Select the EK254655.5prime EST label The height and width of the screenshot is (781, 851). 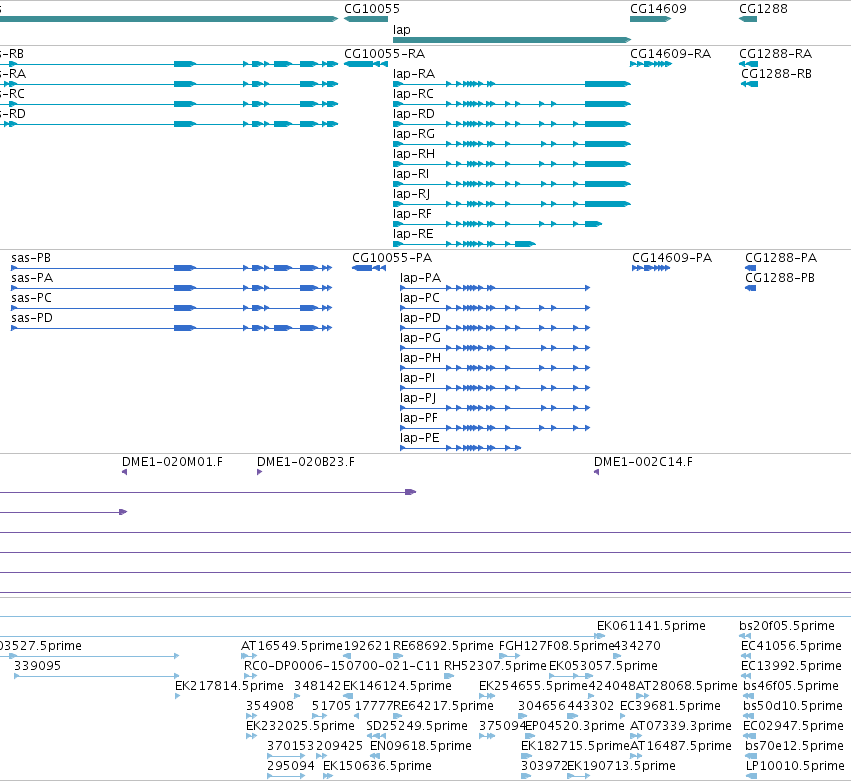click(x=534, y=686)
